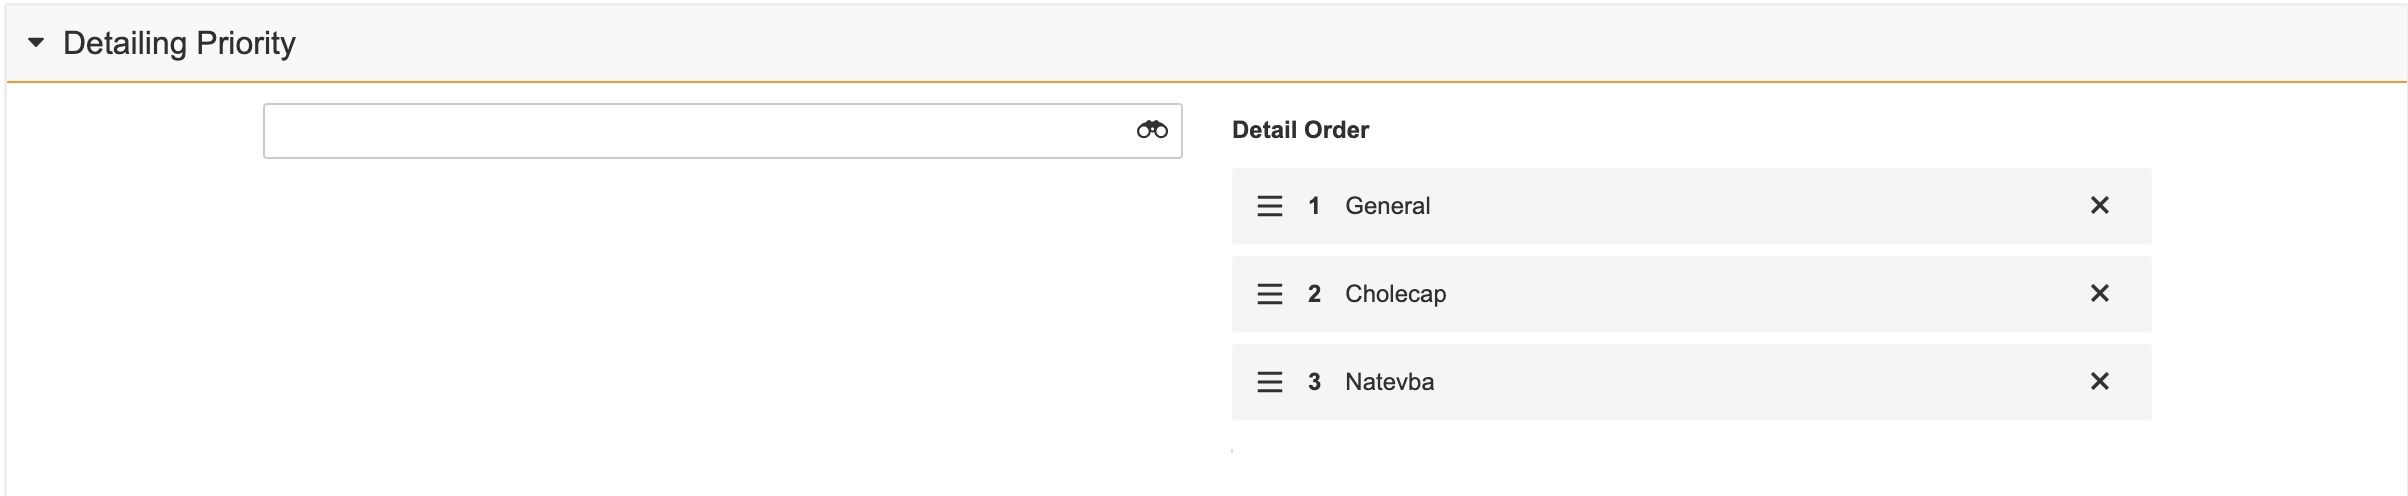Remove Natevba from the Detail Order
This screenshot has height=496, width=2408.
[x=2100, y=382]
